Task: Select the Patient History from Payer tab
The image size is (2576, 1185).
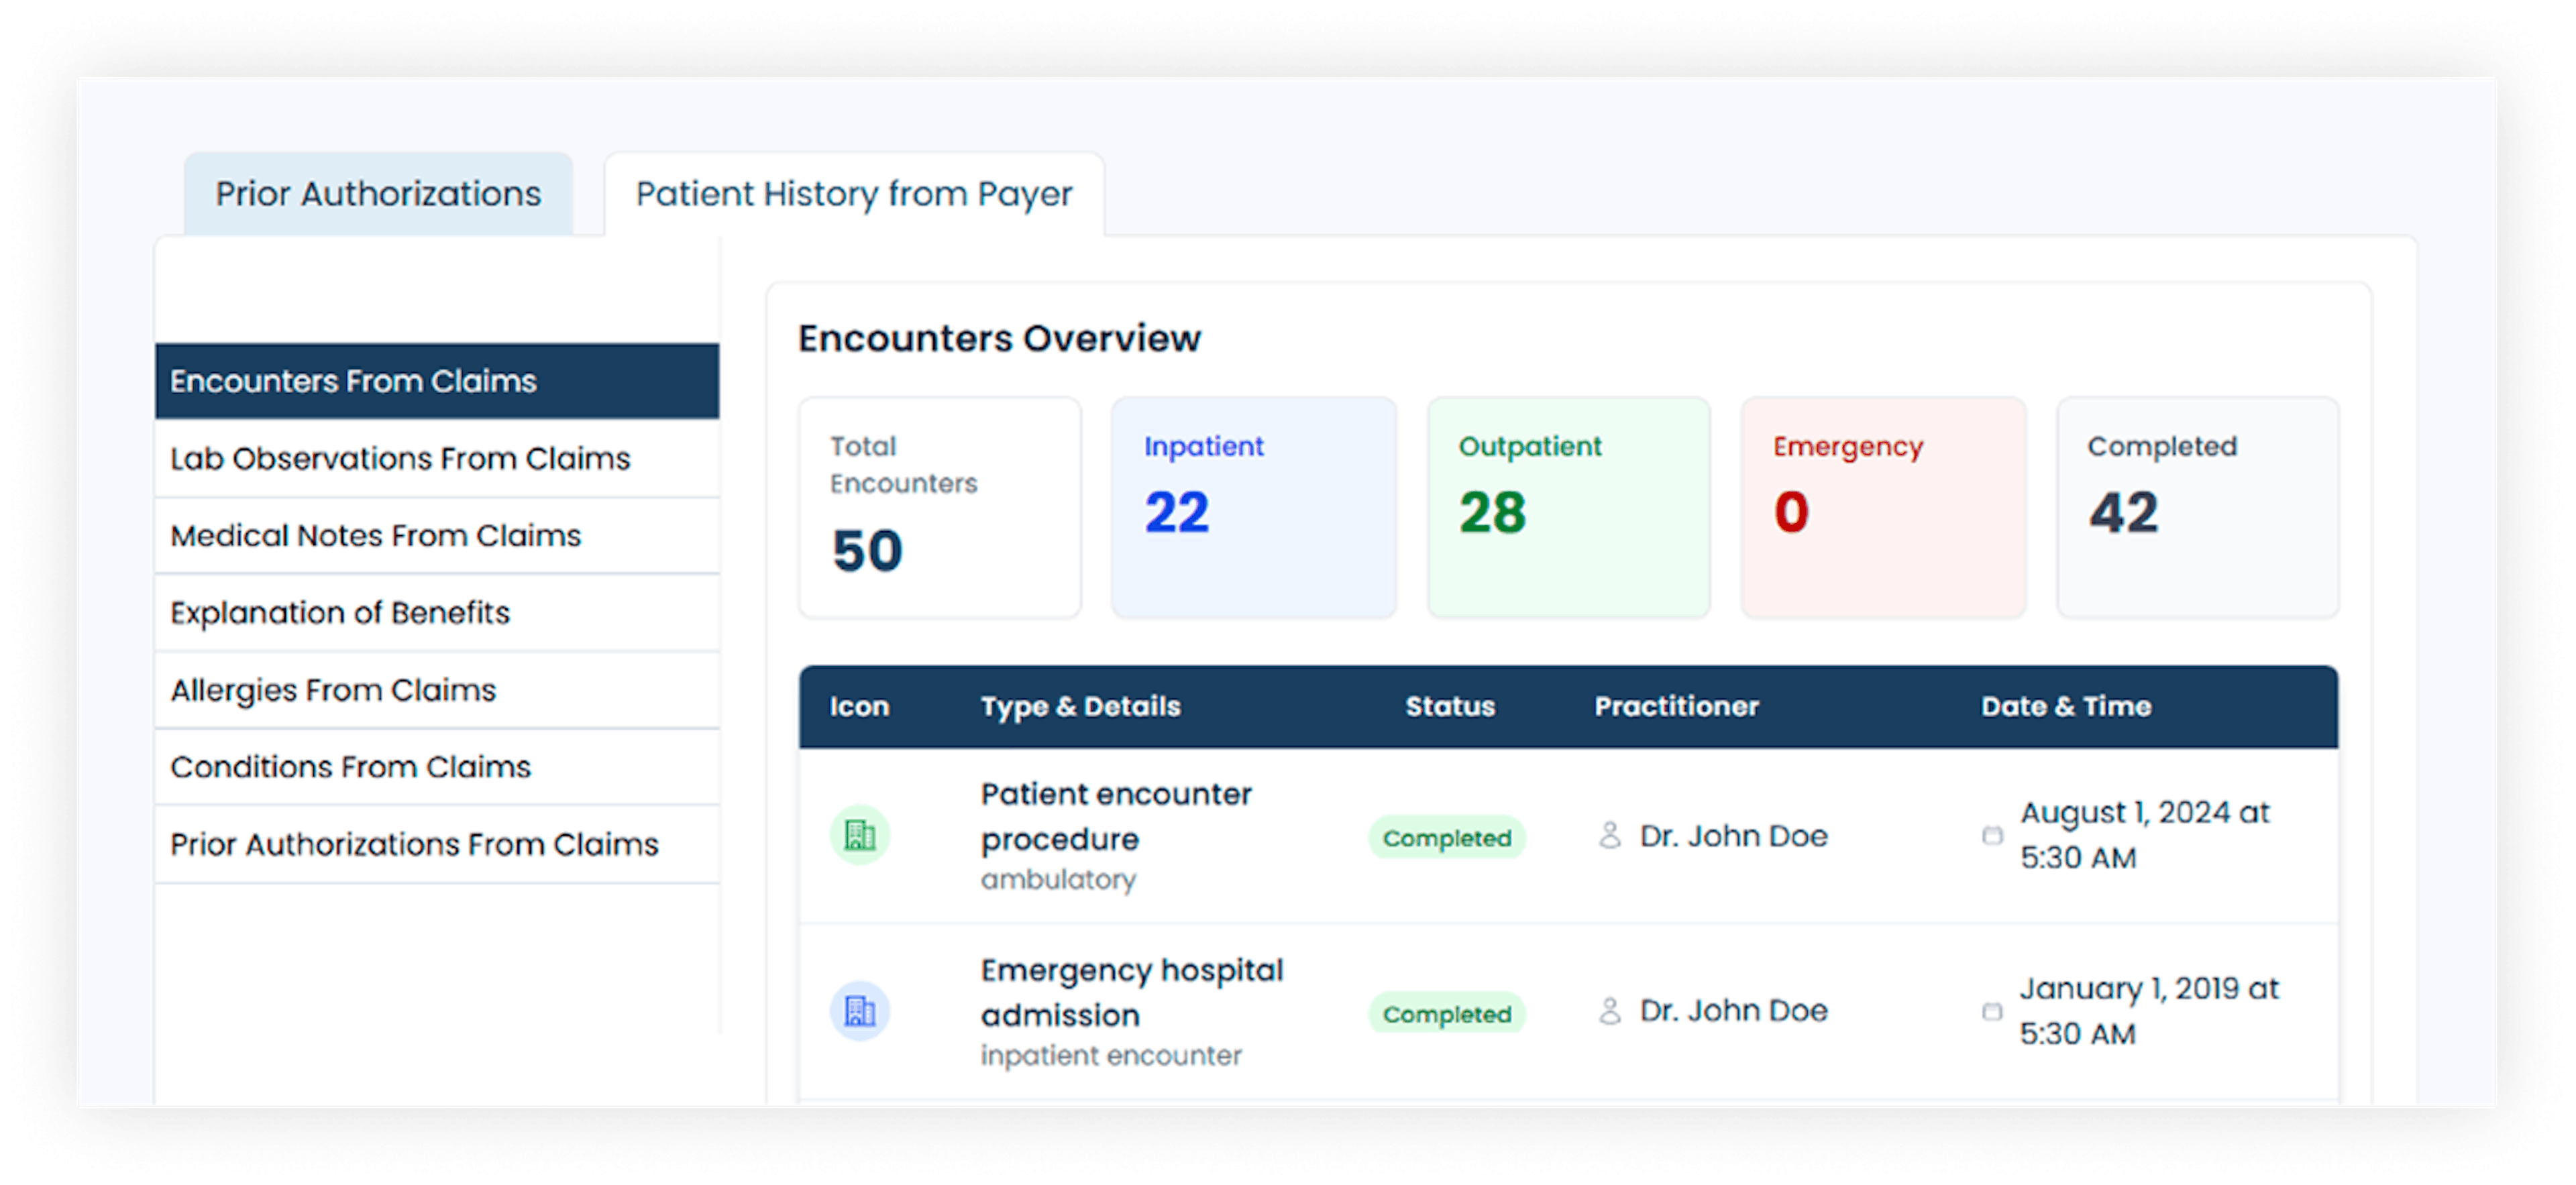Action: (x=854, y=194)
